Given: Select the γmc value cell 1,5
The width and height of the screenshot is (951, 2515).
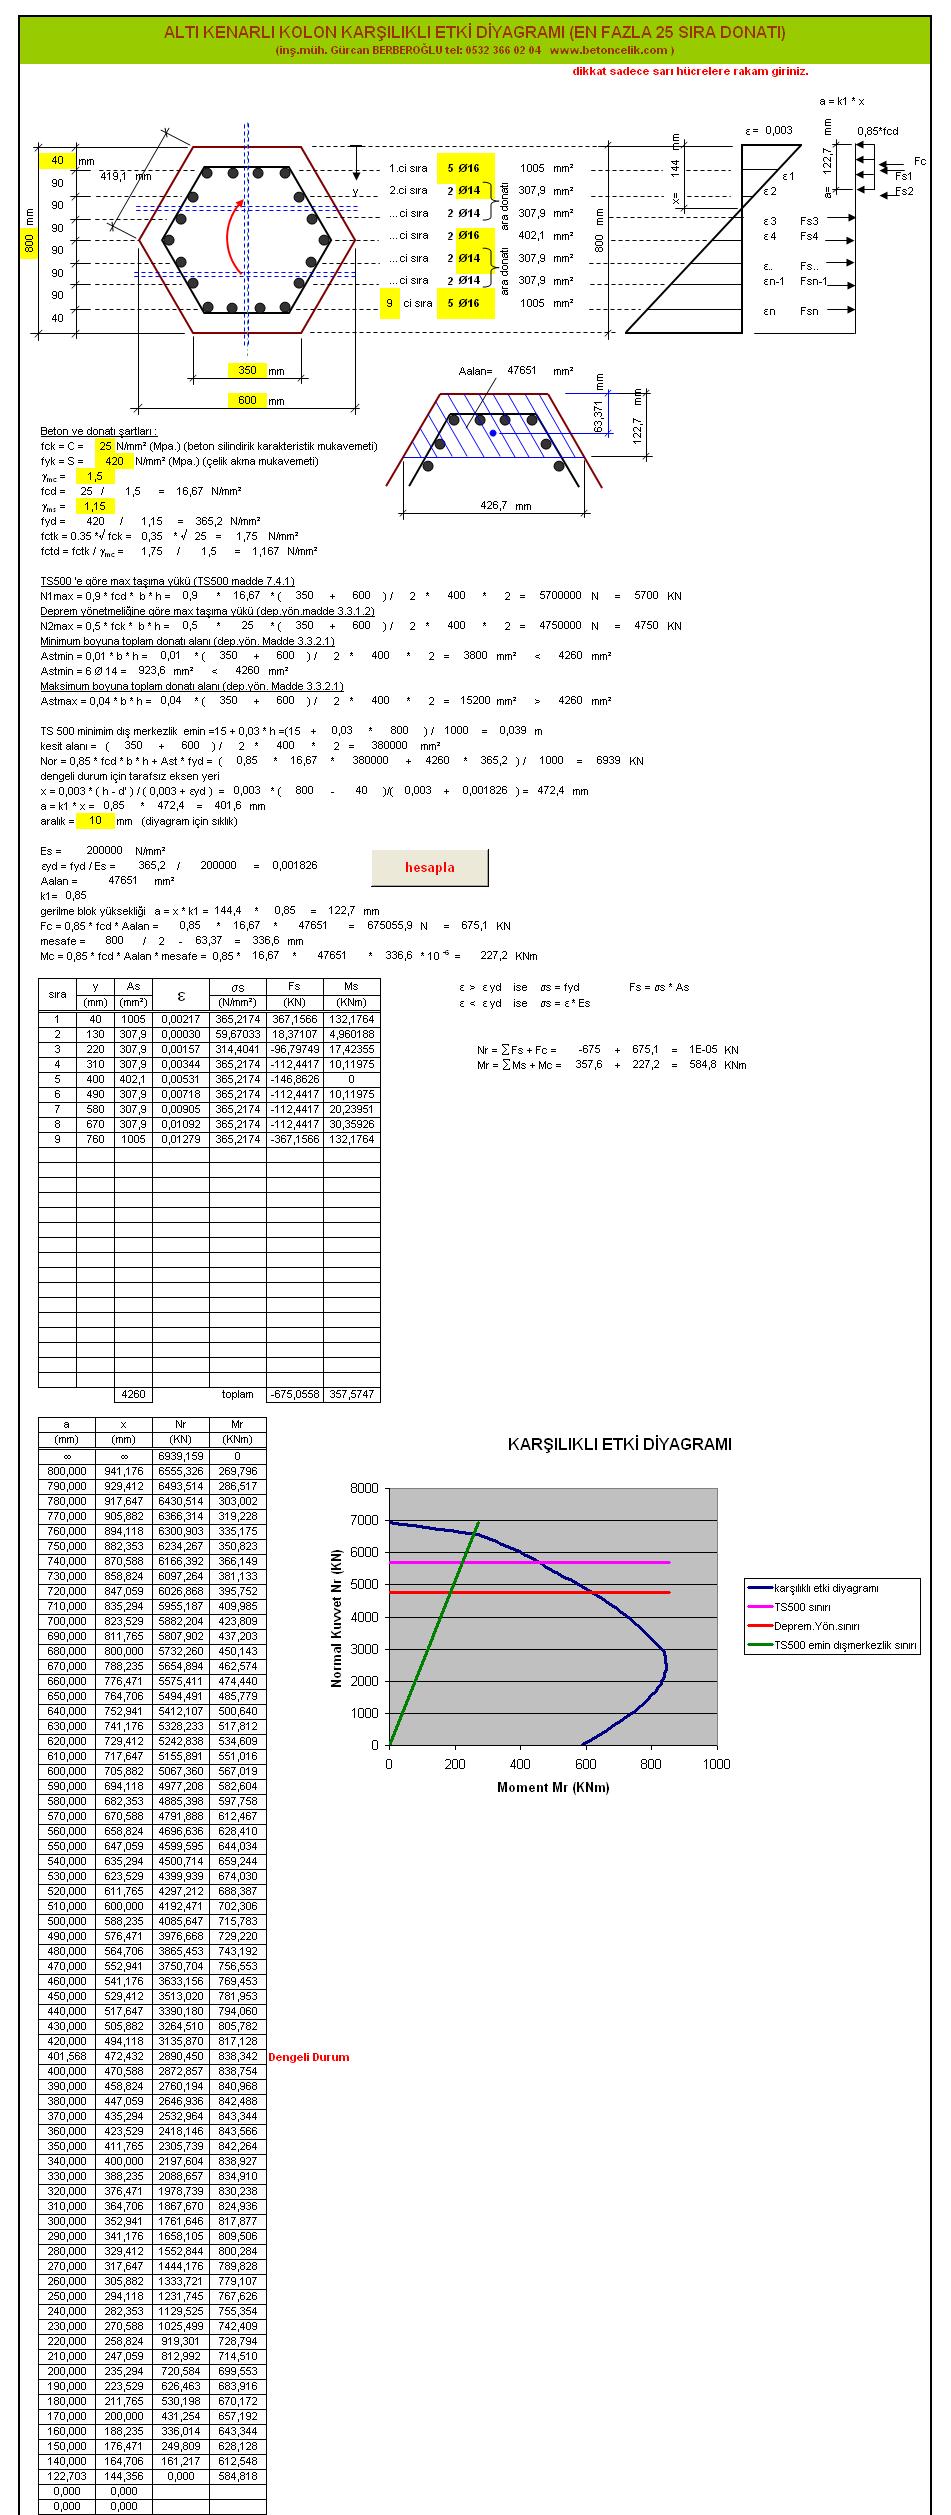Looking at the screenshot, I should coord(95,476).
